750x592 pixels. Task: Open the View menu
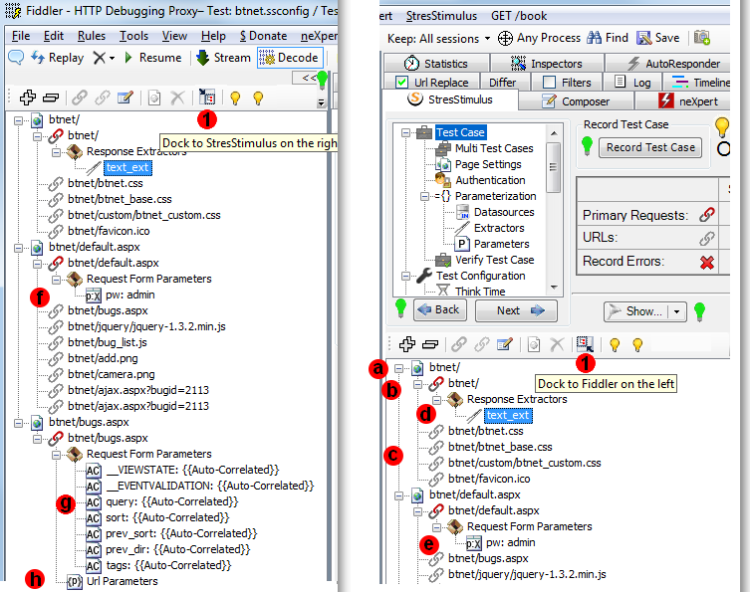click(174, 36)
